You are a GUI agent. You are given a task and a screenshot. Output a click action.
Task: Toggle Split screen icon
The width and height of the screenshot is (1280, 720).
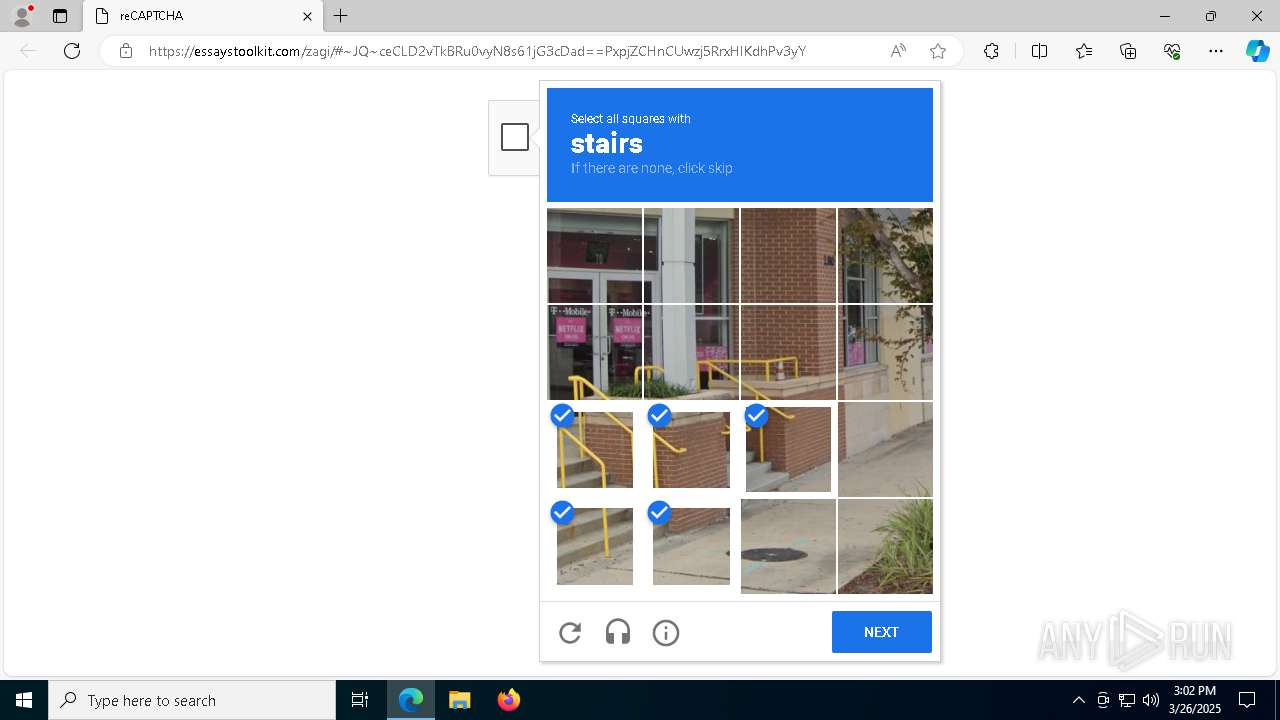[1039, 51]
